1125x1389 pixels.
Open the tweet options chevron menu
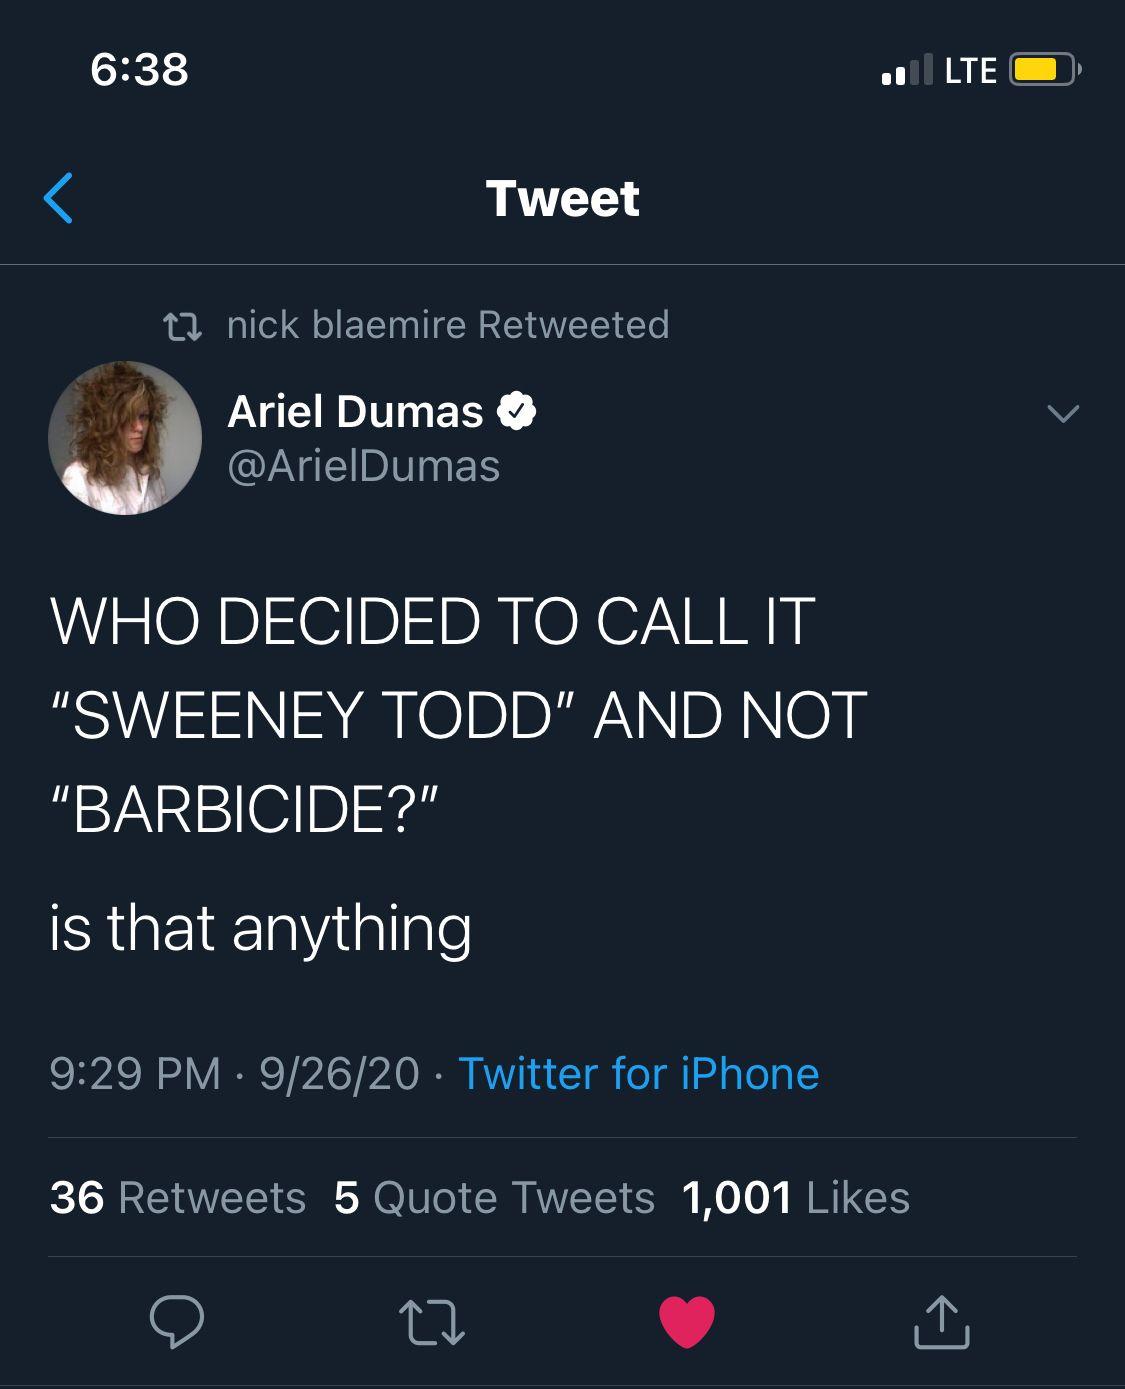(x=1062, y=413)
